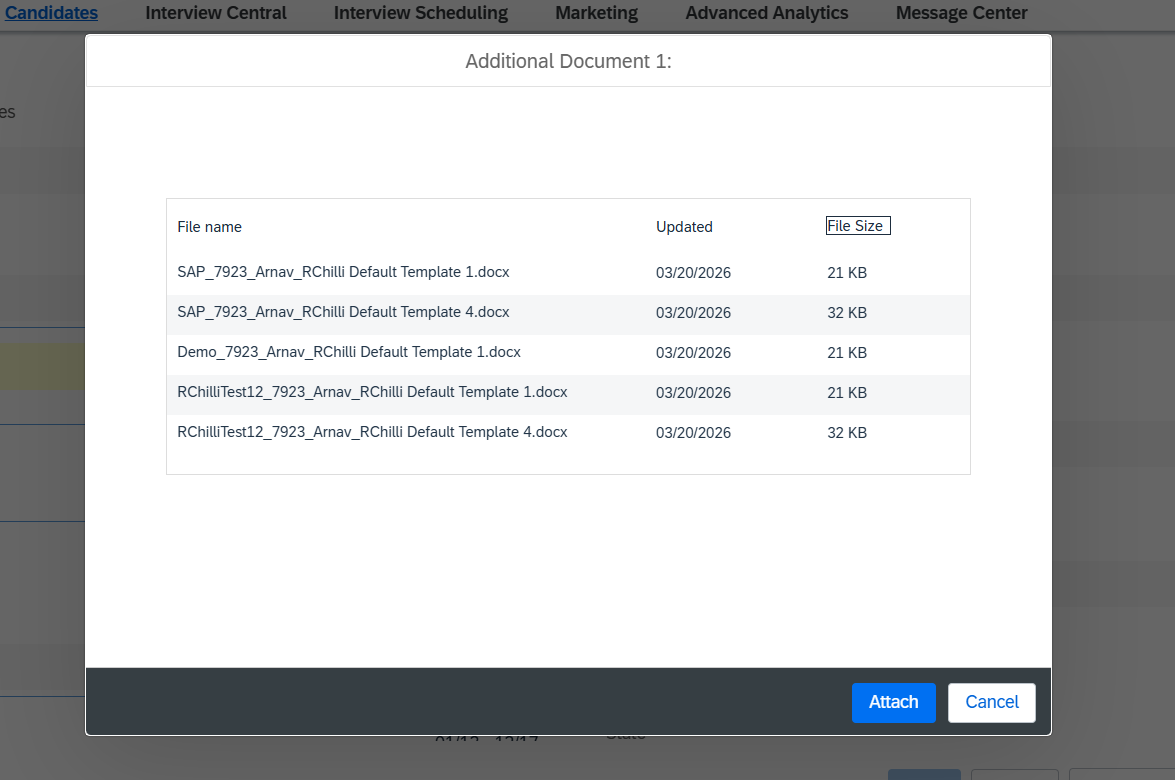The image size is (1175, 780).
Task: Switch to Interview Central tab
Action: (216, 13)
